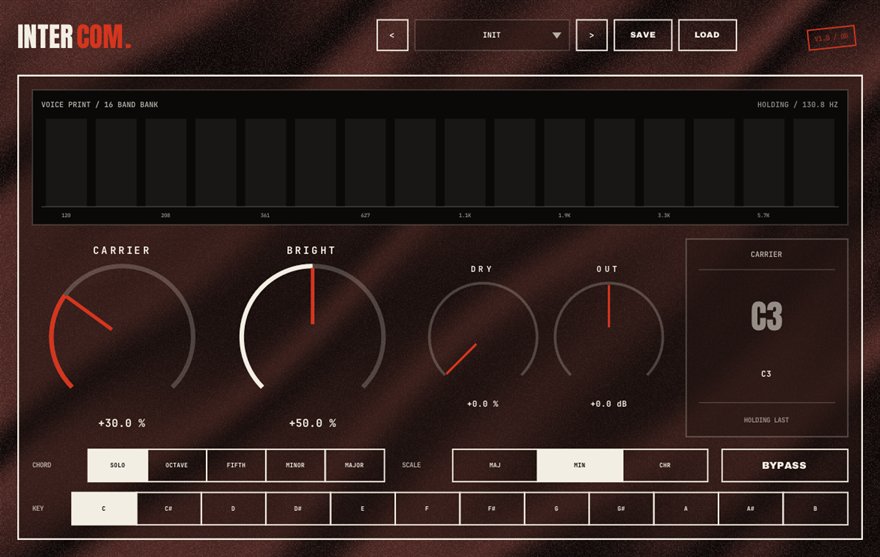Click the band bar above the 1.9K label
The width and height of the screenshot is (880, 557).
point(565,162)
